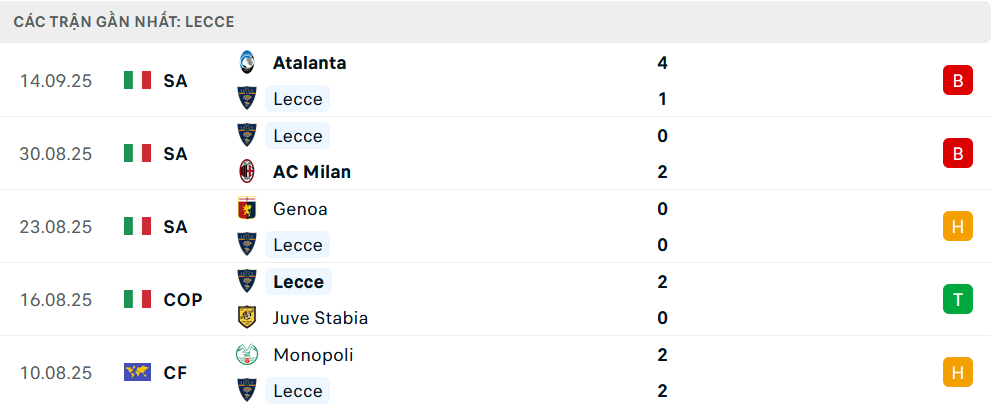Click the CF world flag icon

137,373
